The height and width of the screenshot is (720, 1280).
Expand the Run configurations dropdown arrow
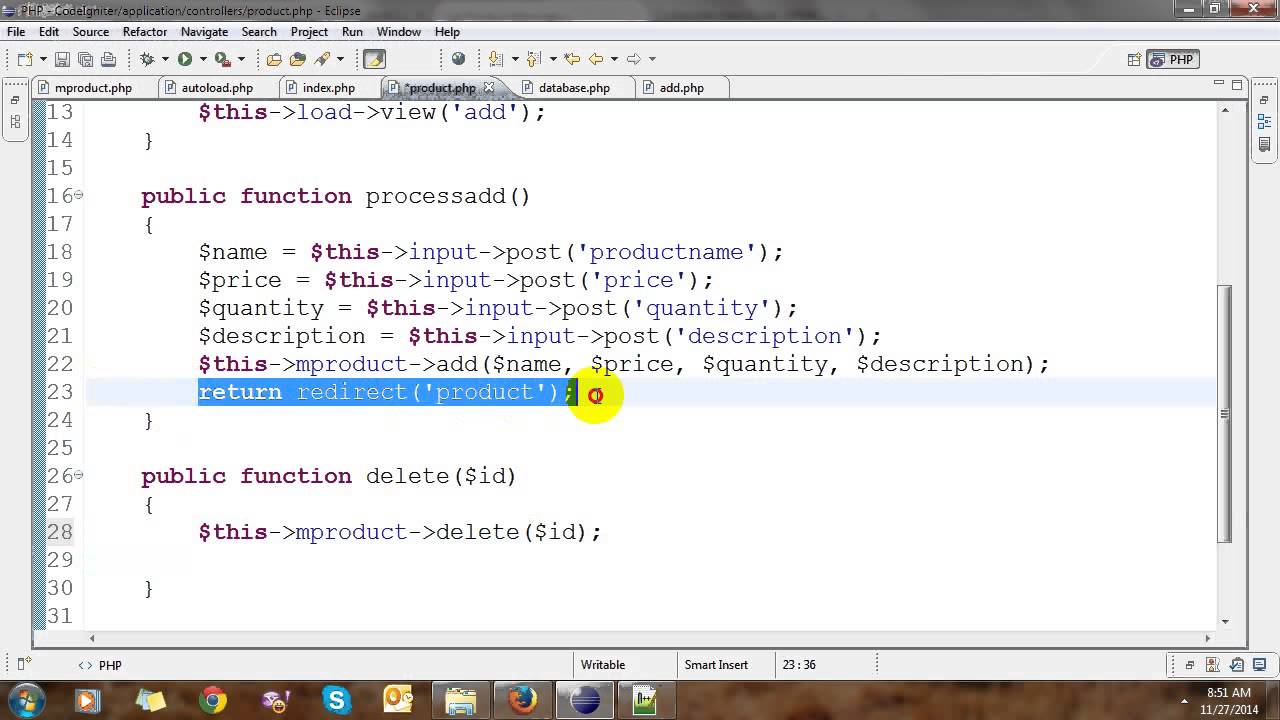click(x=202, y=59)
